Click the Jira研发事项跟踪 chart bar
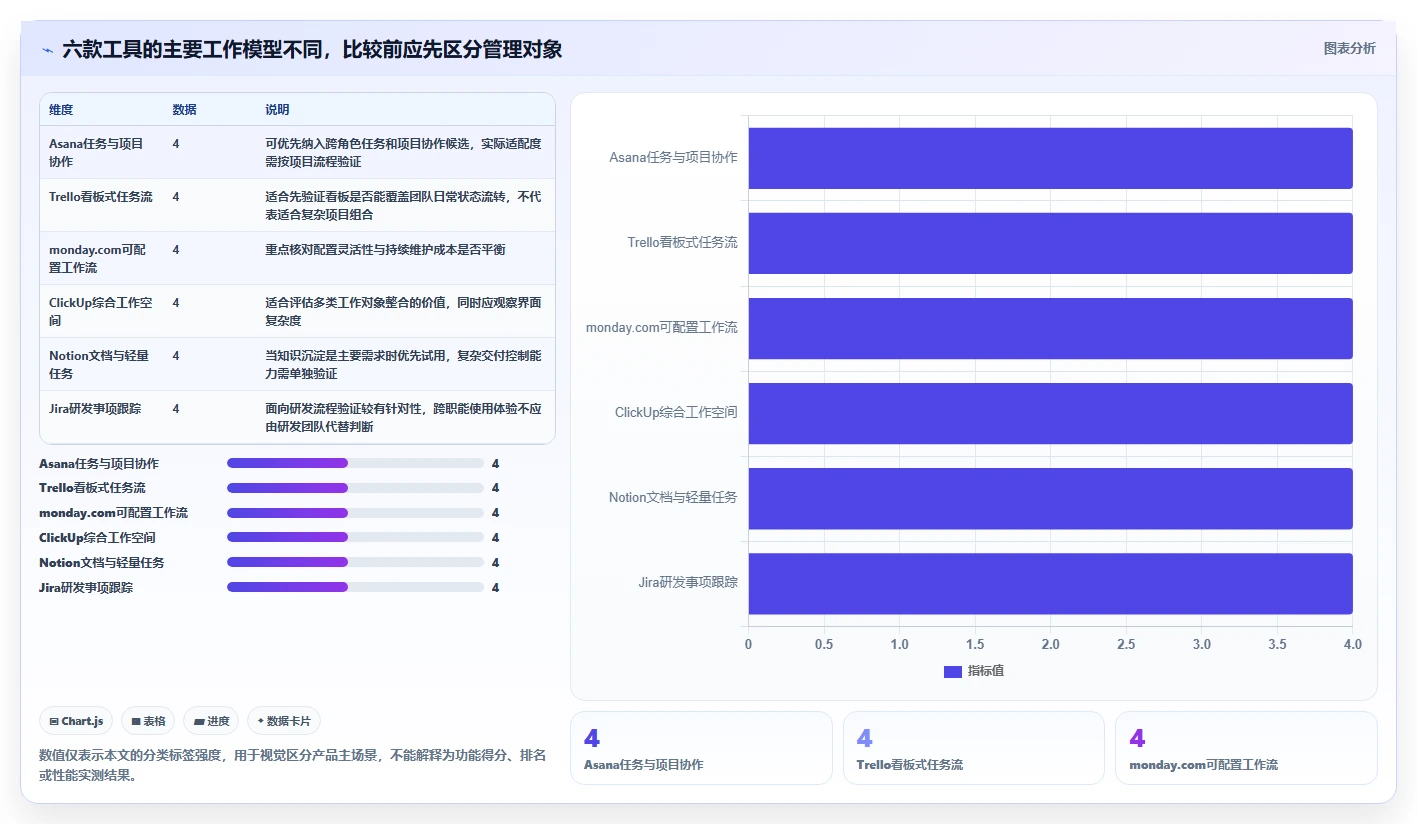 click(x=1050, y=583)
